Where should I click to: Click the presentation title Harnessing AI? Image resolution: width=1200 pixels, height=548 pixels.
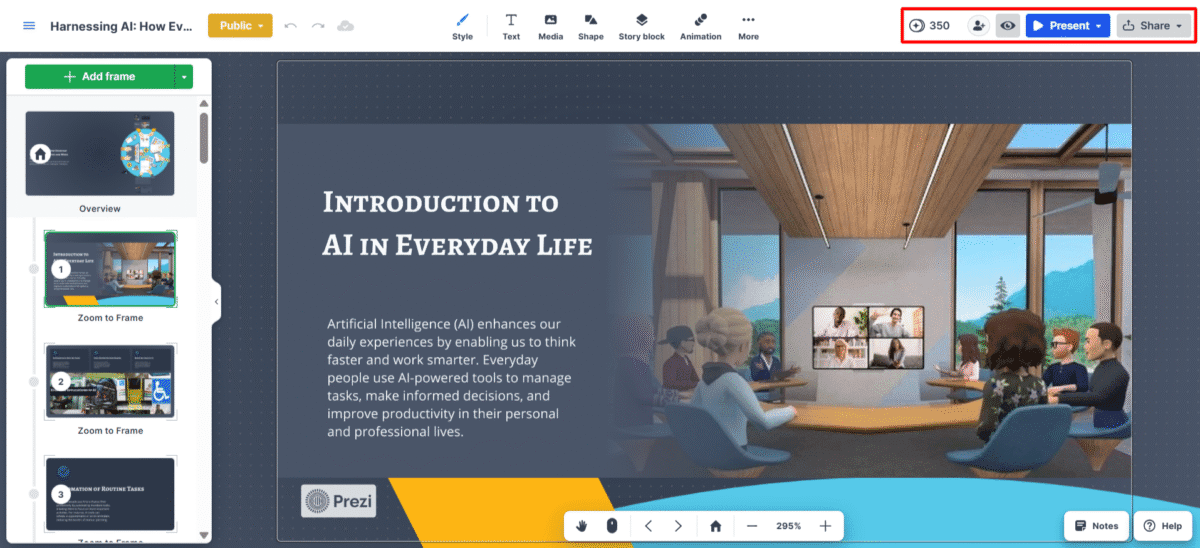(121, 26)
